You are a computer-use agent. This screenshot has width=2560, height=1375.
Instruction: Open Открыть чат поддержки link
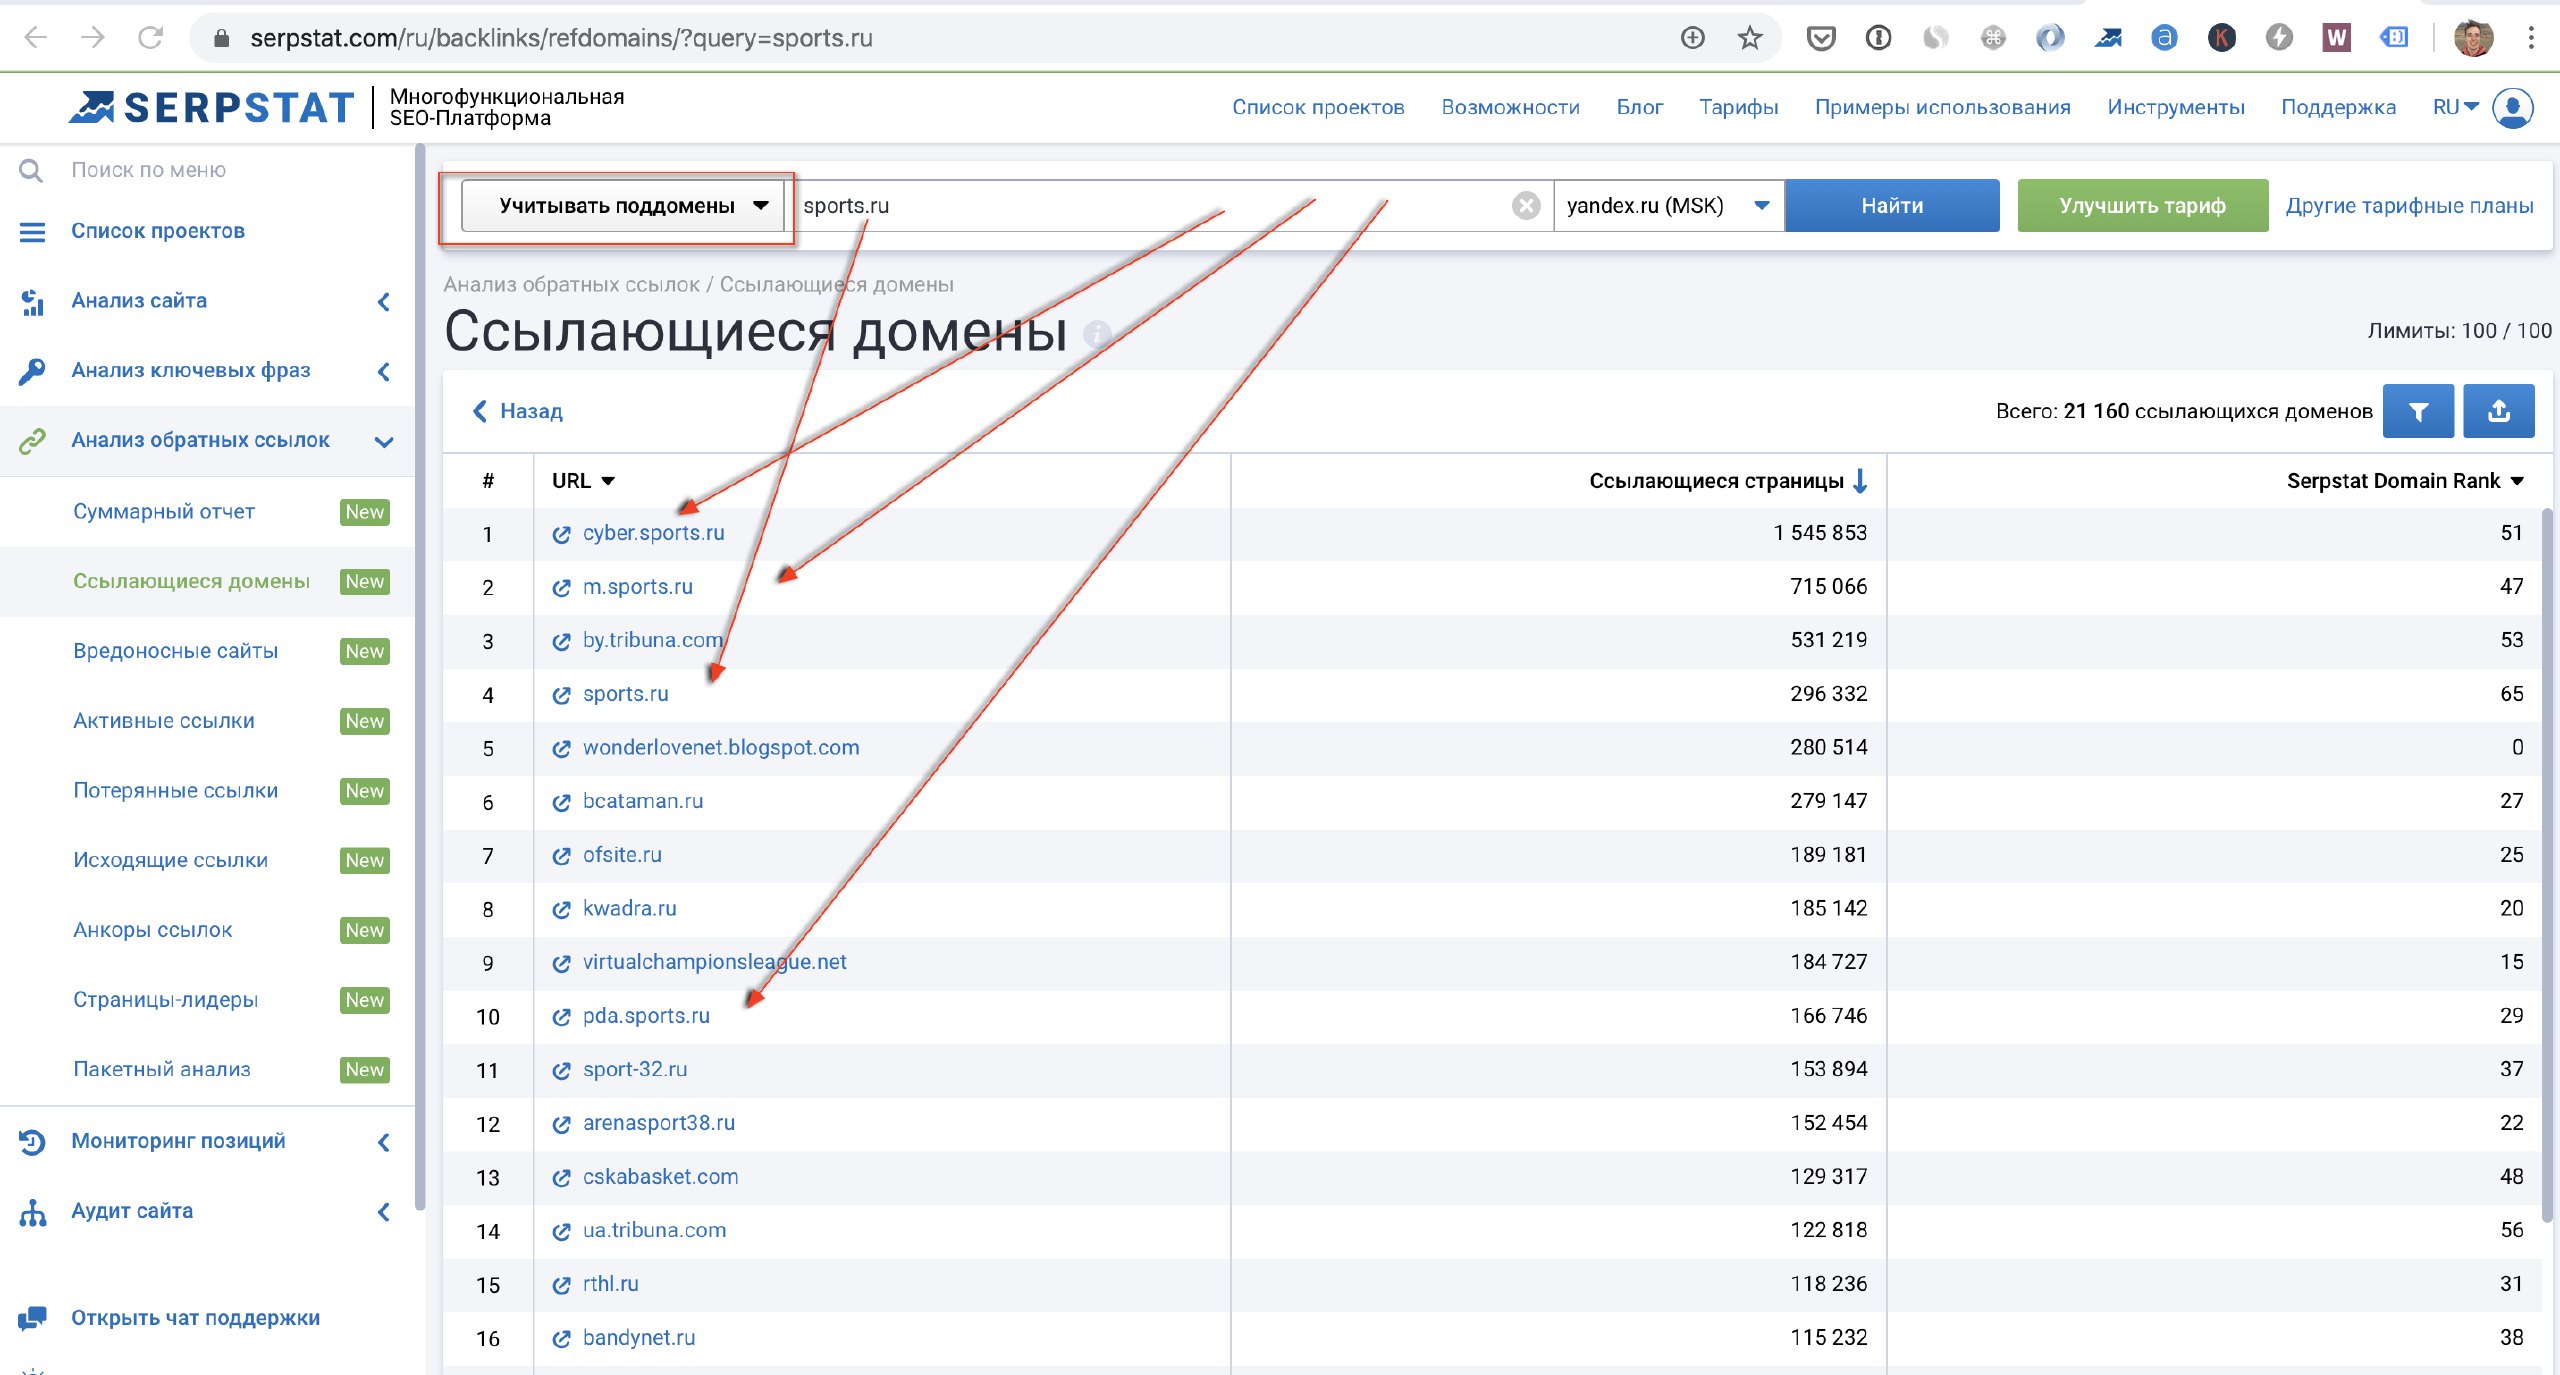tap(196, 1318)
